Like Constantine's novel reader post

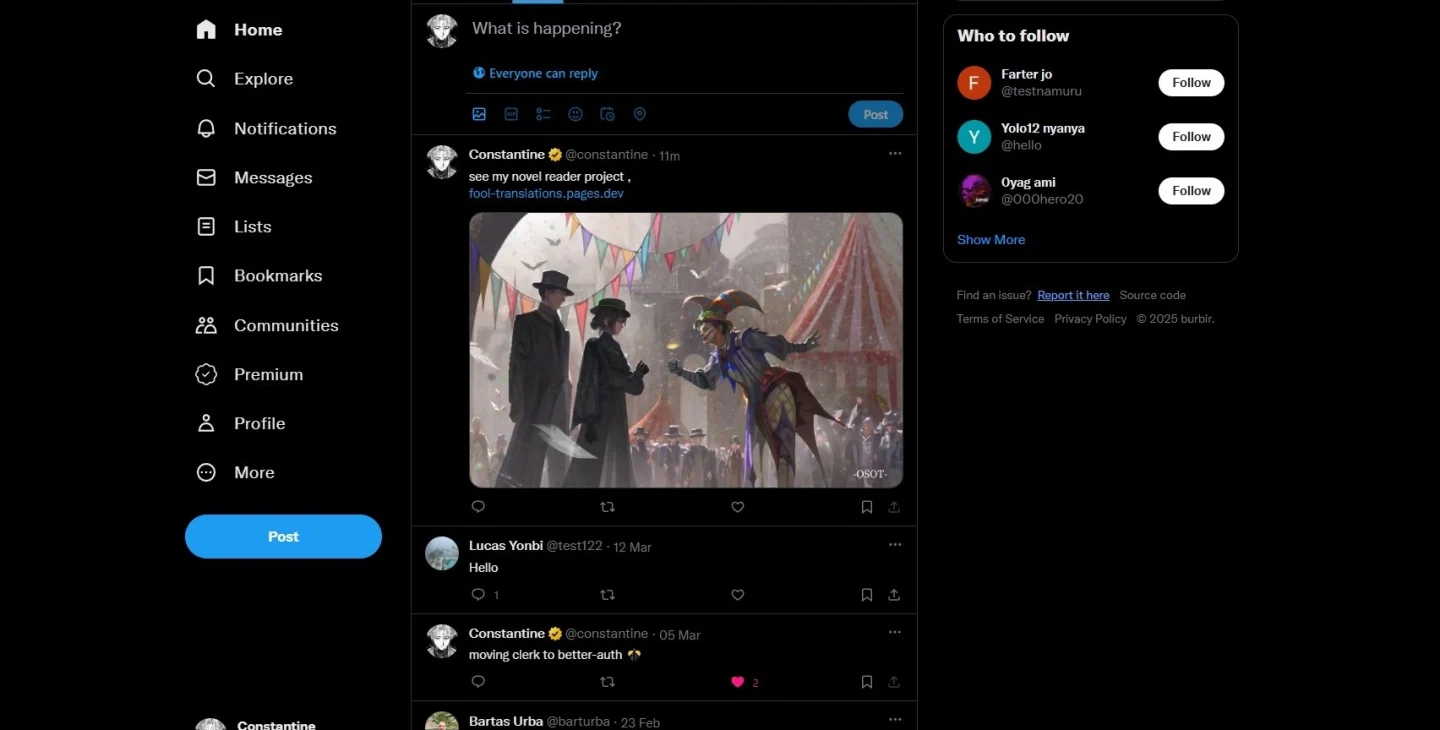coord(738,507)
